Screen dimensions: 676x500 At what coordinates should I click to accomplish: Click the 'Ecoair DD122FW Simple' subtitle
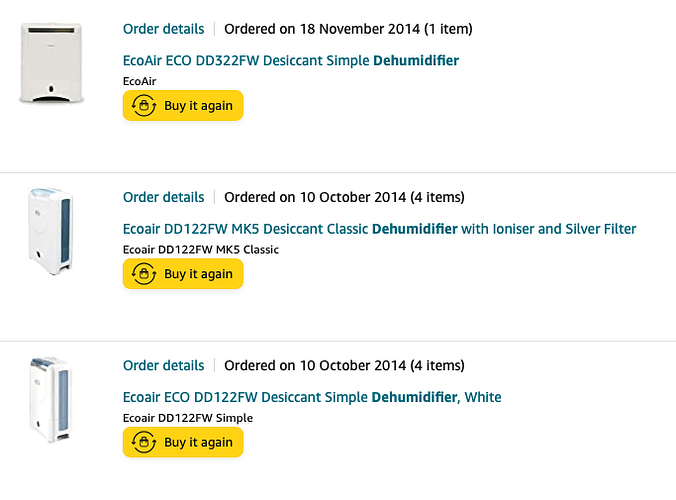(188, 417)
